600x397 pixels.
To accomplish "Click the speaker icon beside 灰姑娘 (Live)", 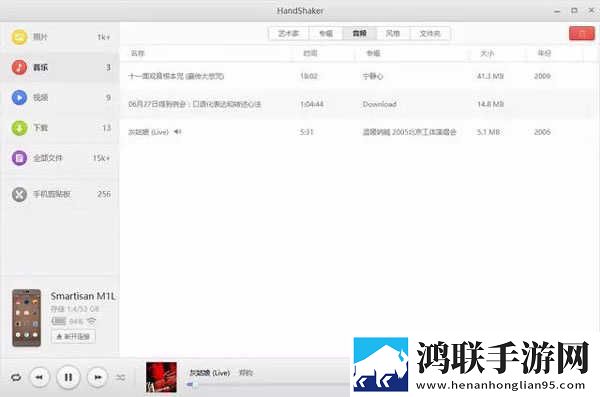I will pos(178,132).
